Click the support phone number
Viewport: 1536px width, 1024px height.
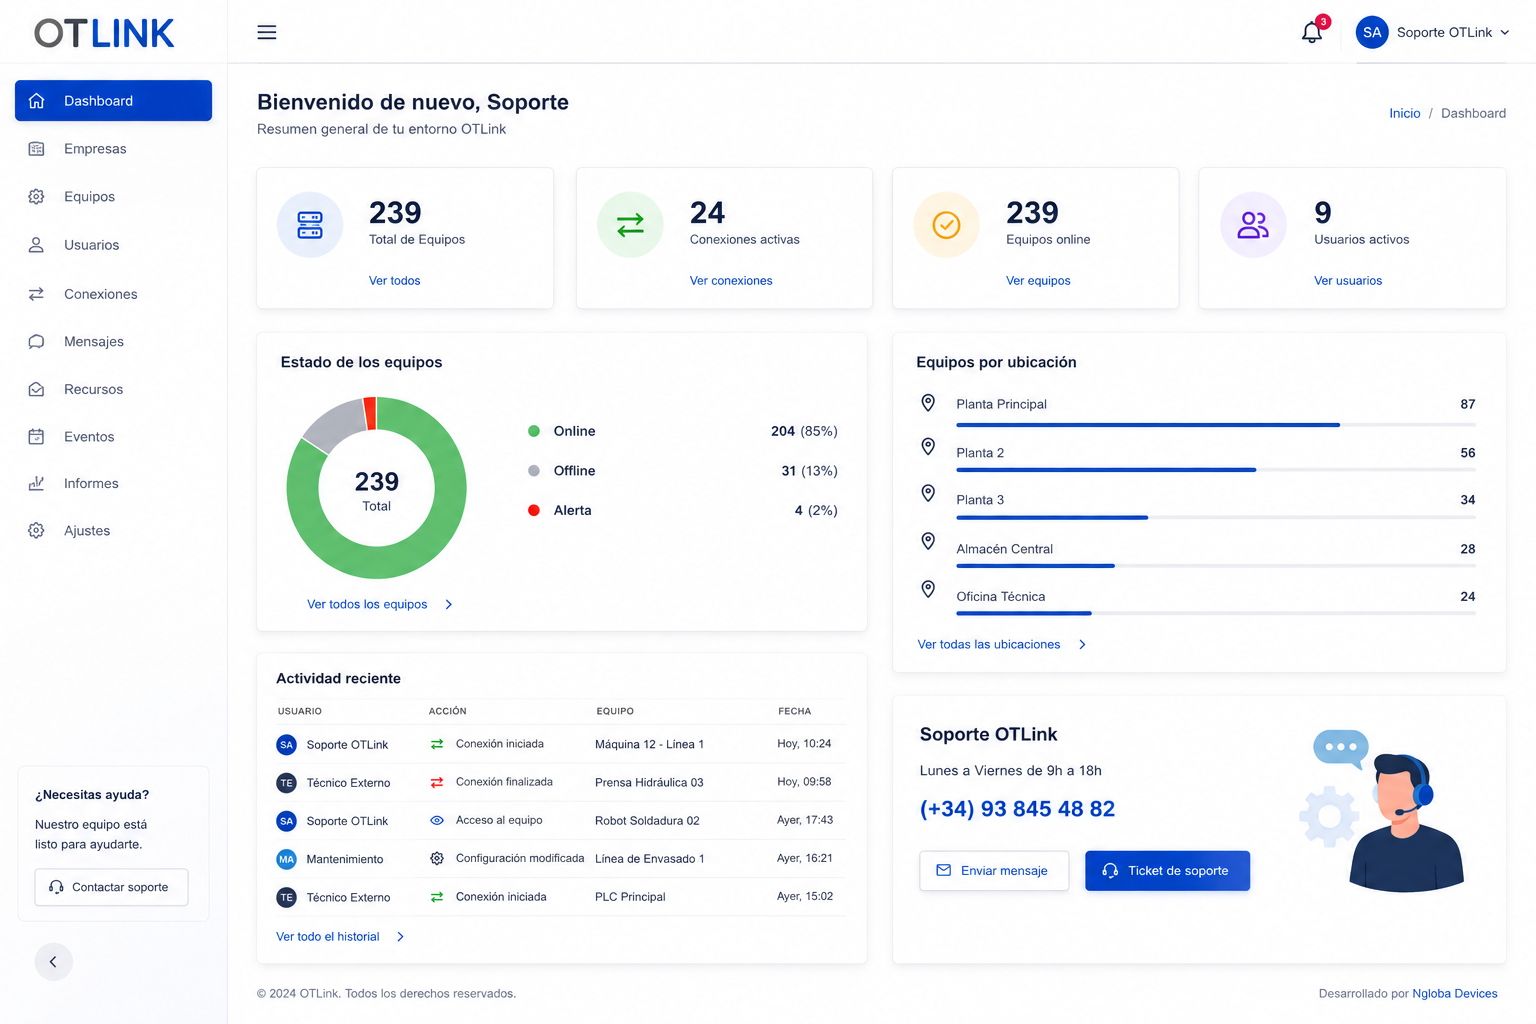(1017, 809)
